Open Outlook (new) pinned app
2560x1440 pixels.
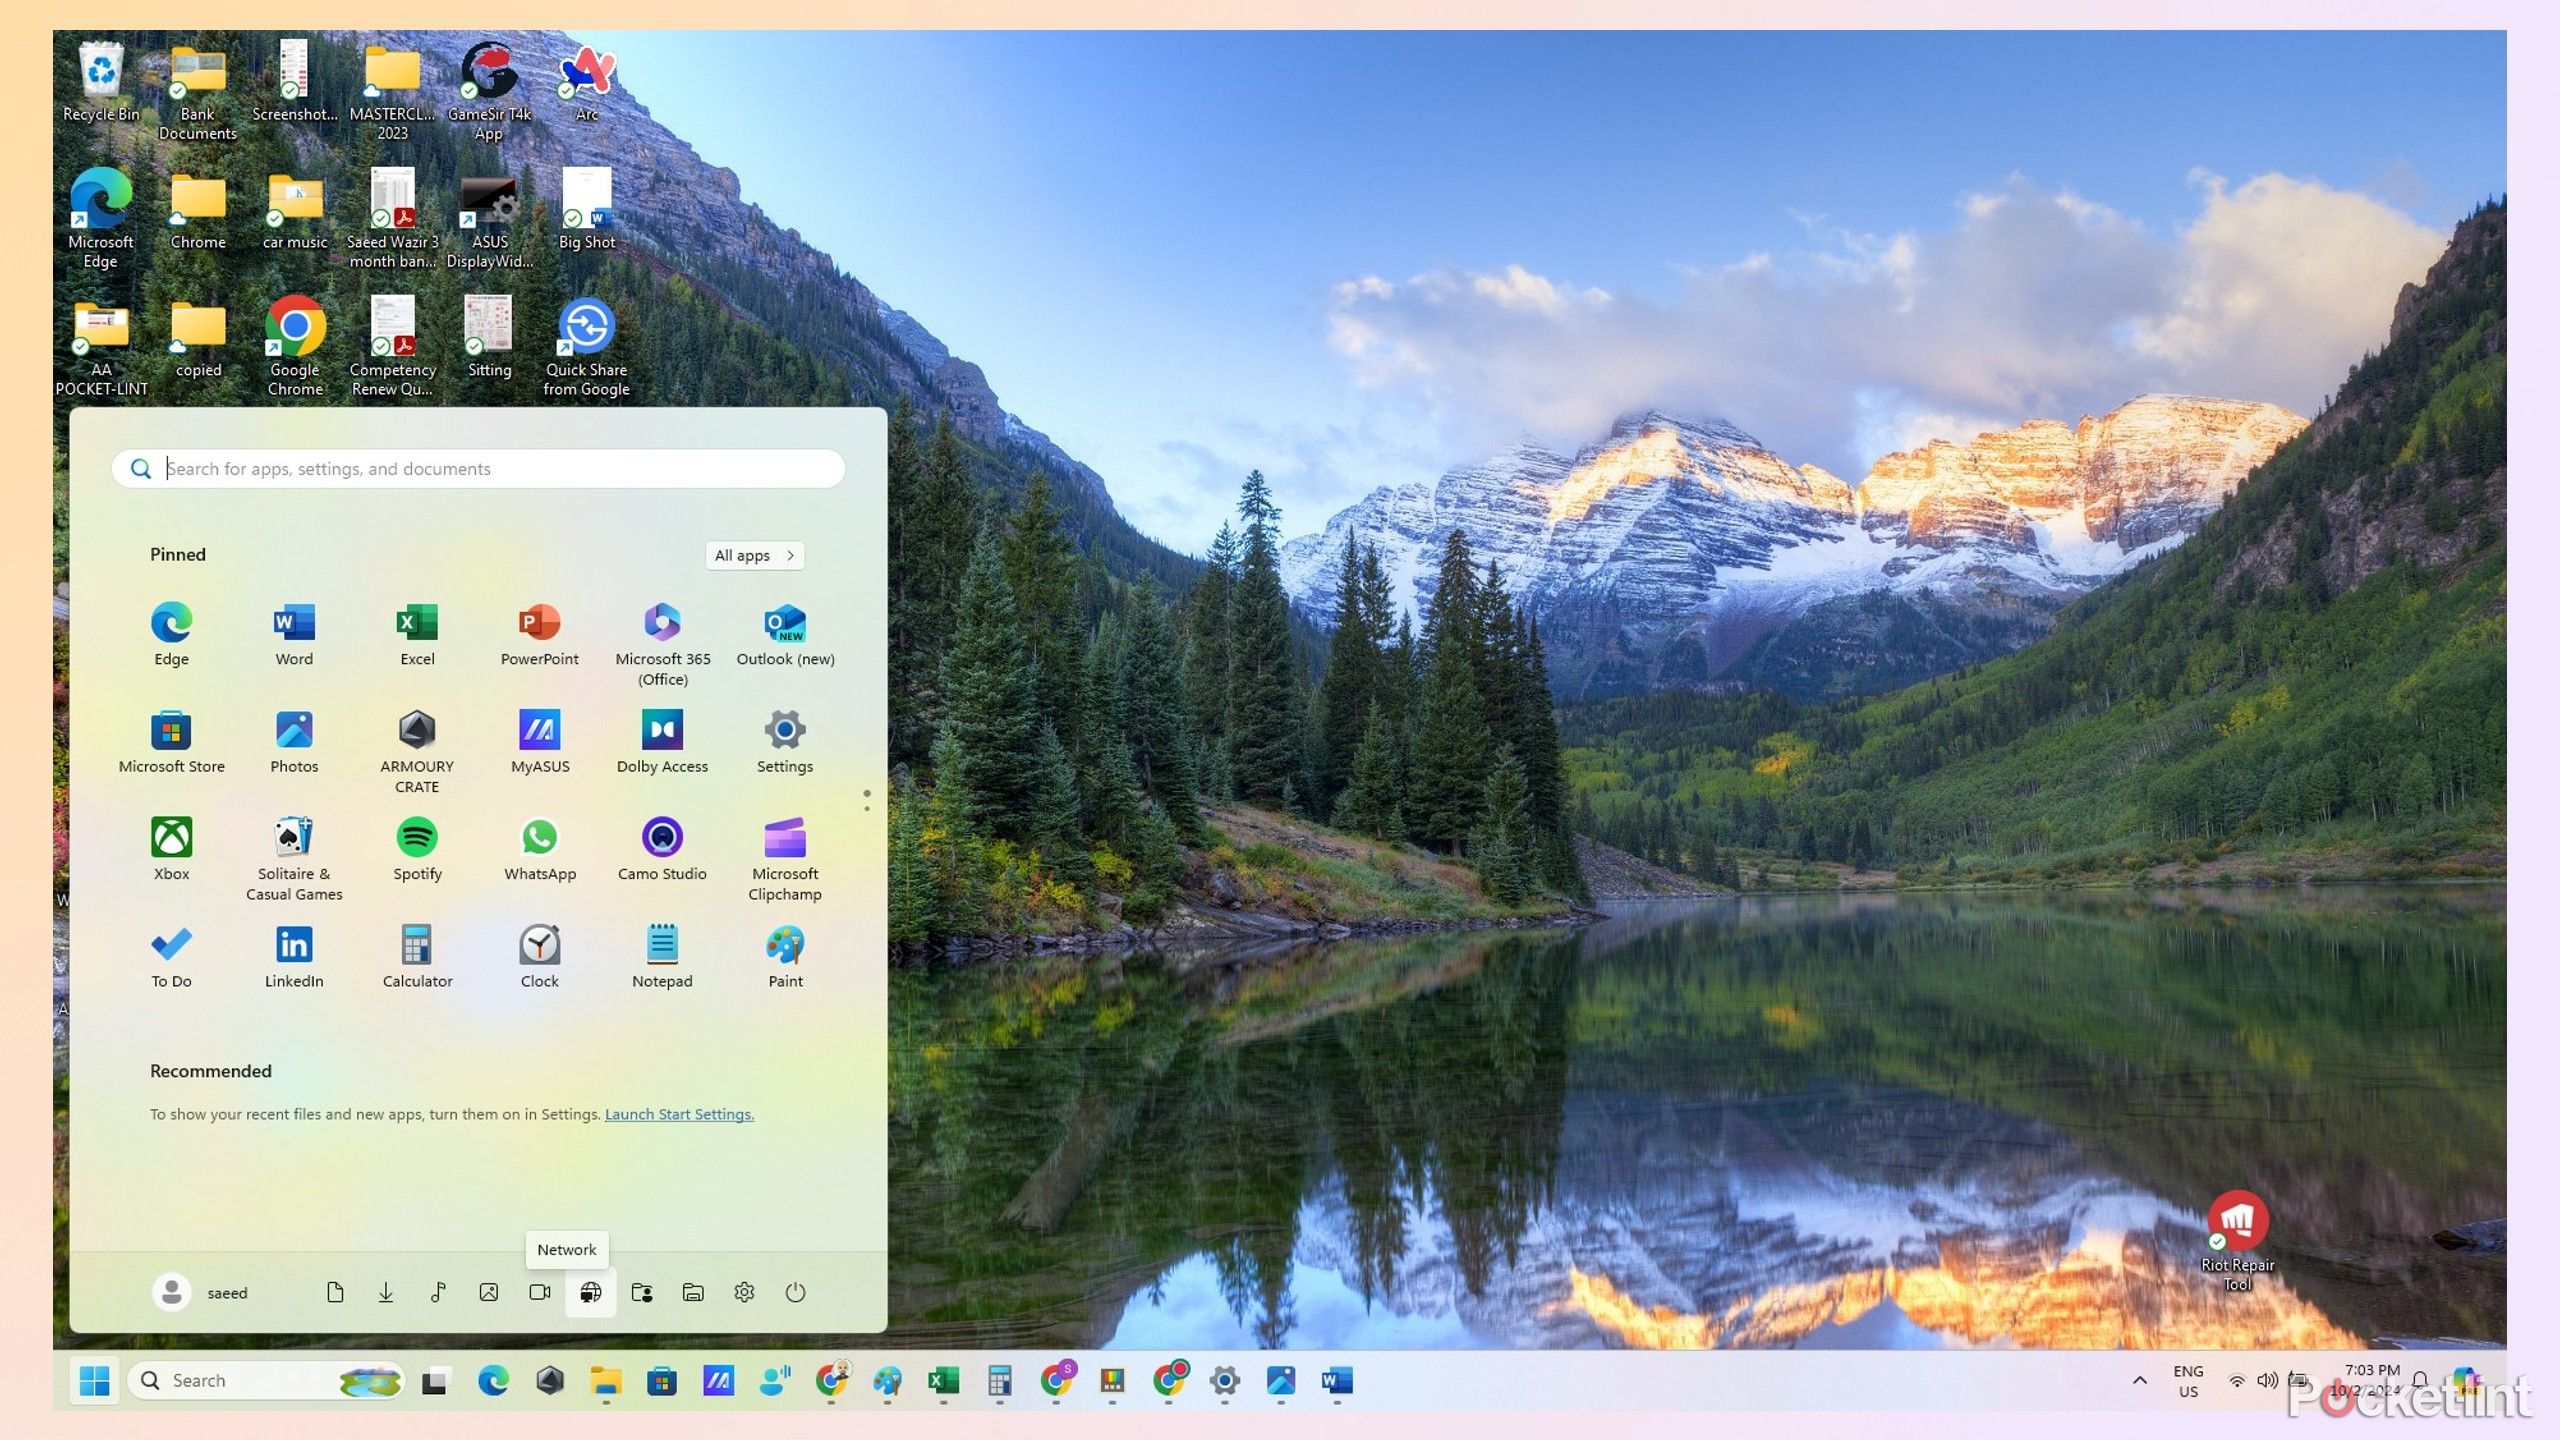[x=785, y=634]
